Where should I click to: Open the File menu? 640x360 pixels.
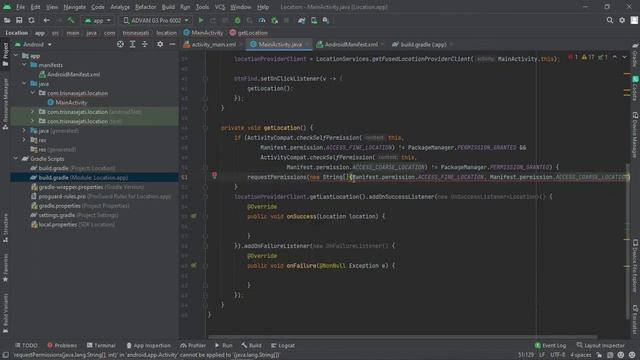point(20,7)
